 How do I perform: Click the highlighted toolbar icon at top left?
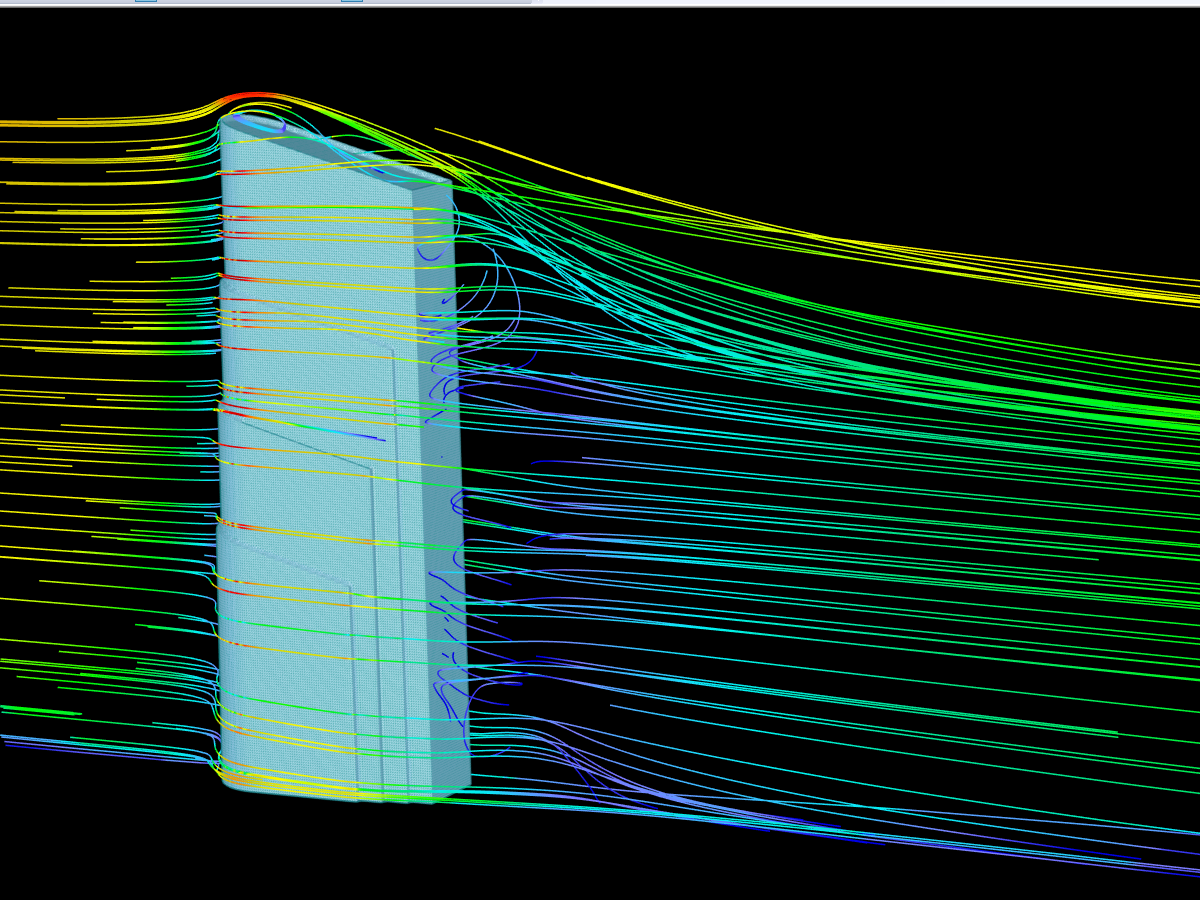point(146,2)
